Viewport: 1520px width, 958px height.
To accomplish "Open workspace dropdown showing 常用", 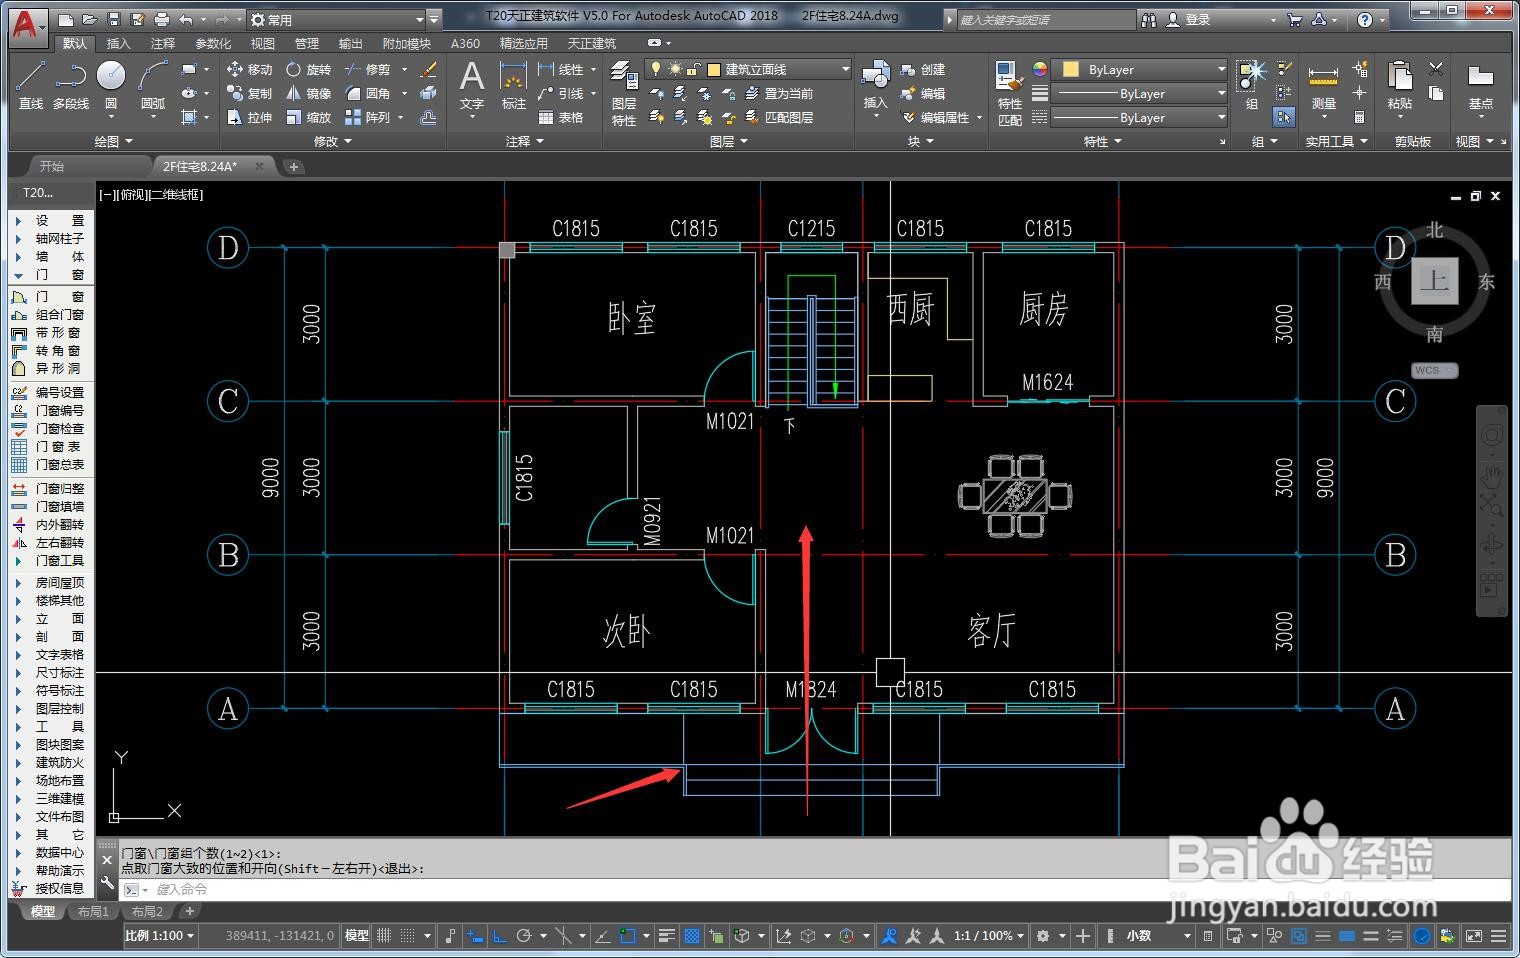I will click(x=338, y=19).
